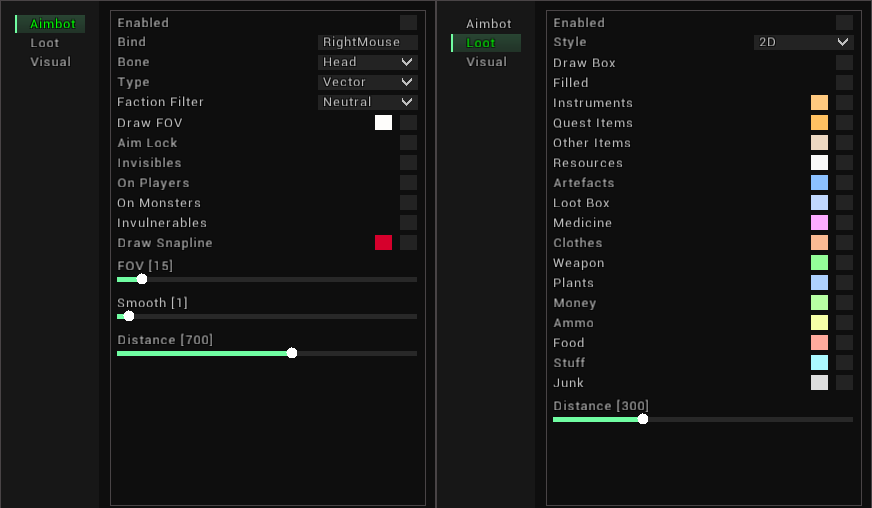Select the yellow Ammo color swatch

819,323
